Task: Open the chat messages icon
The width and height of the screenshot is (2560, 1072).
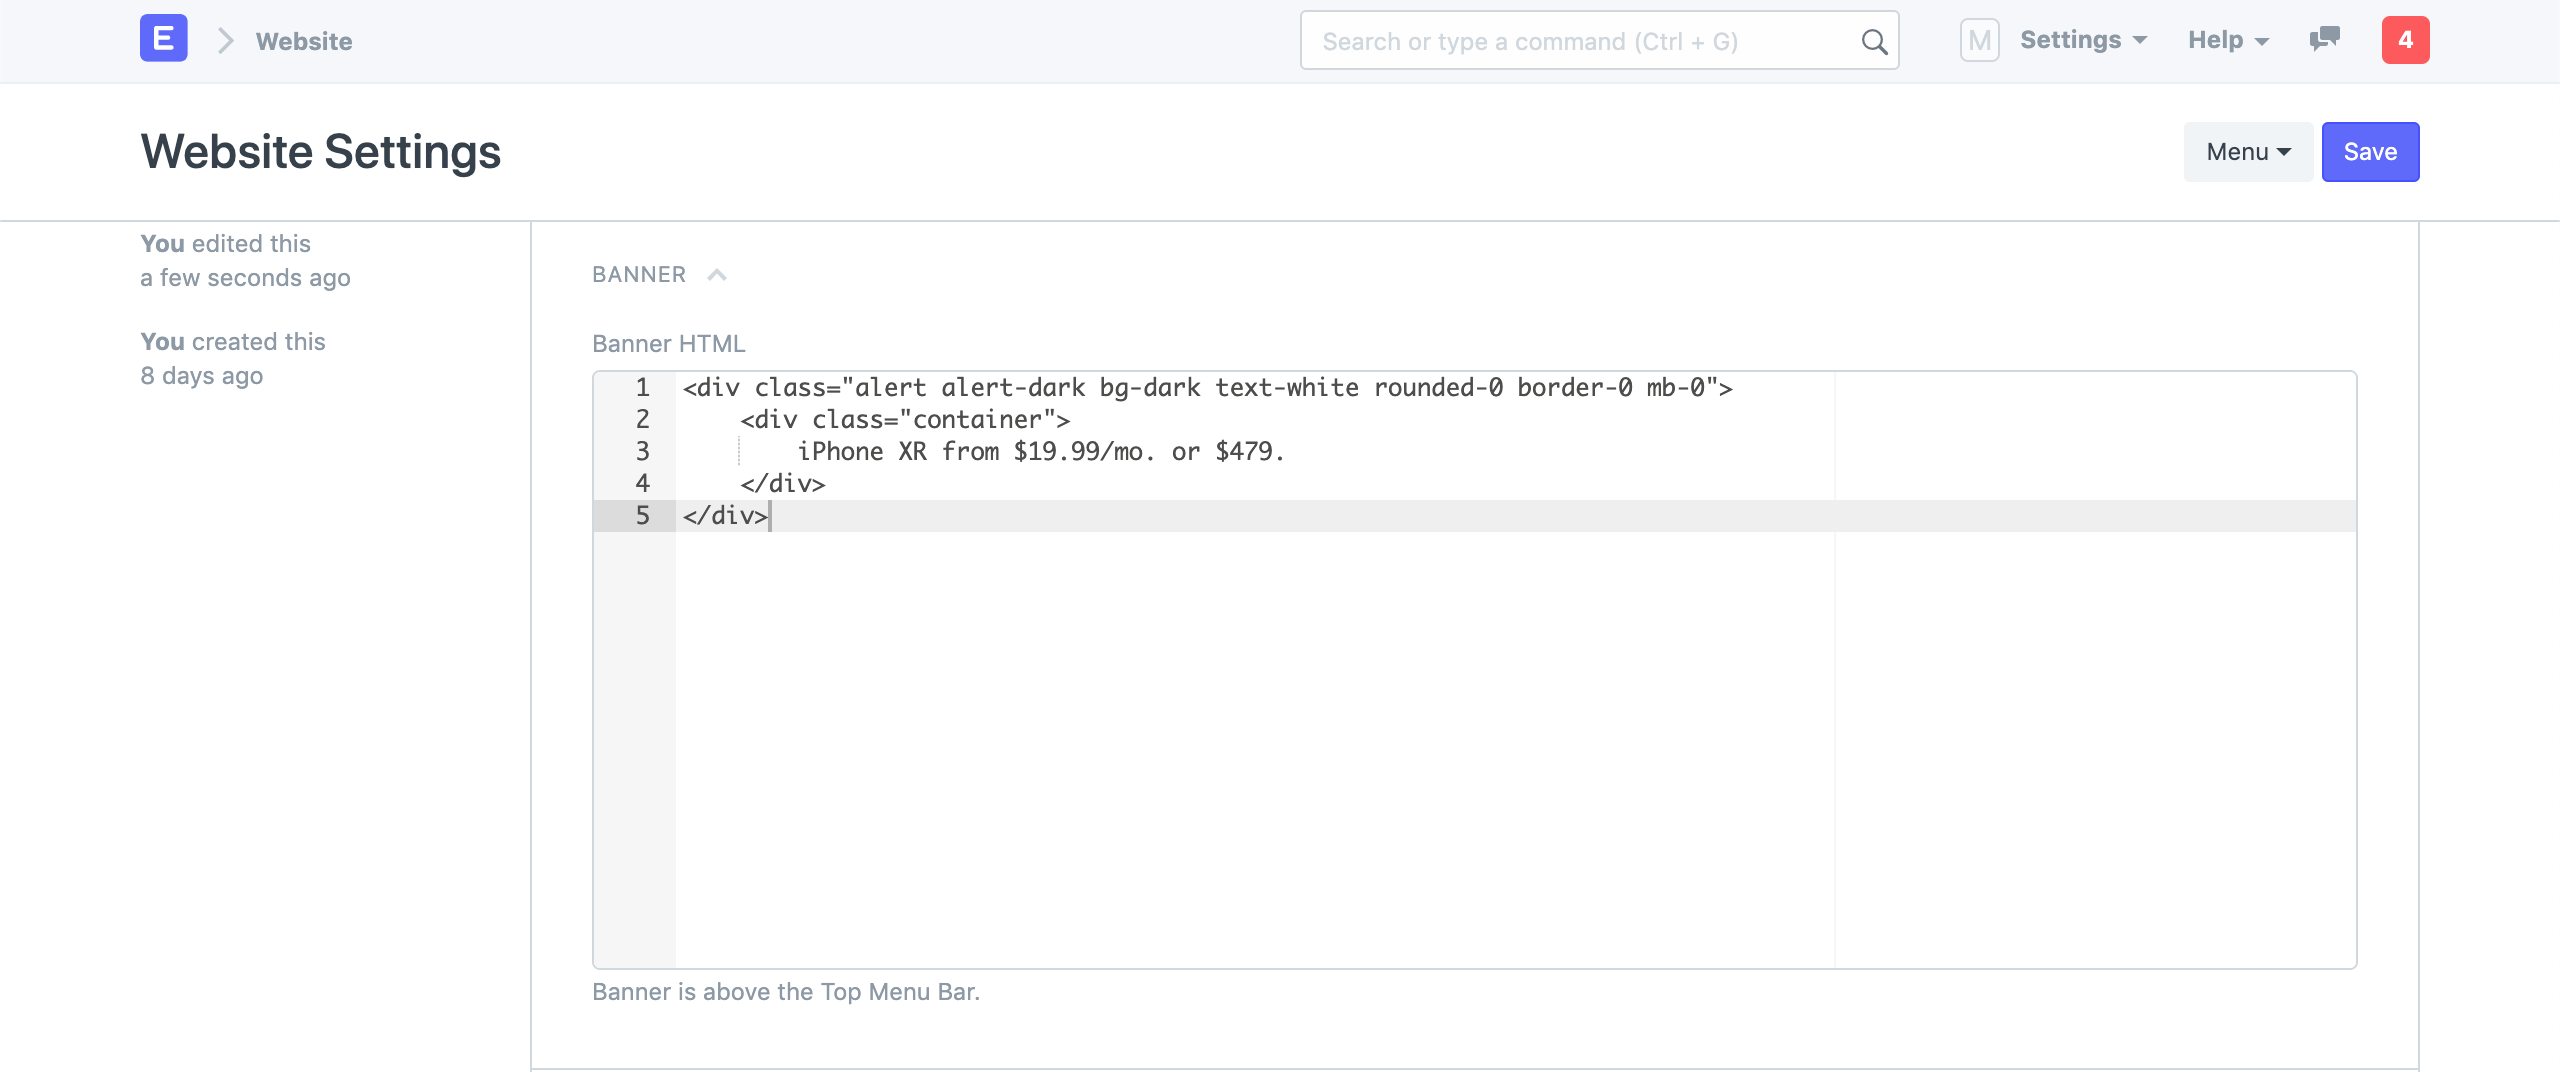Action: [2324, 40]
